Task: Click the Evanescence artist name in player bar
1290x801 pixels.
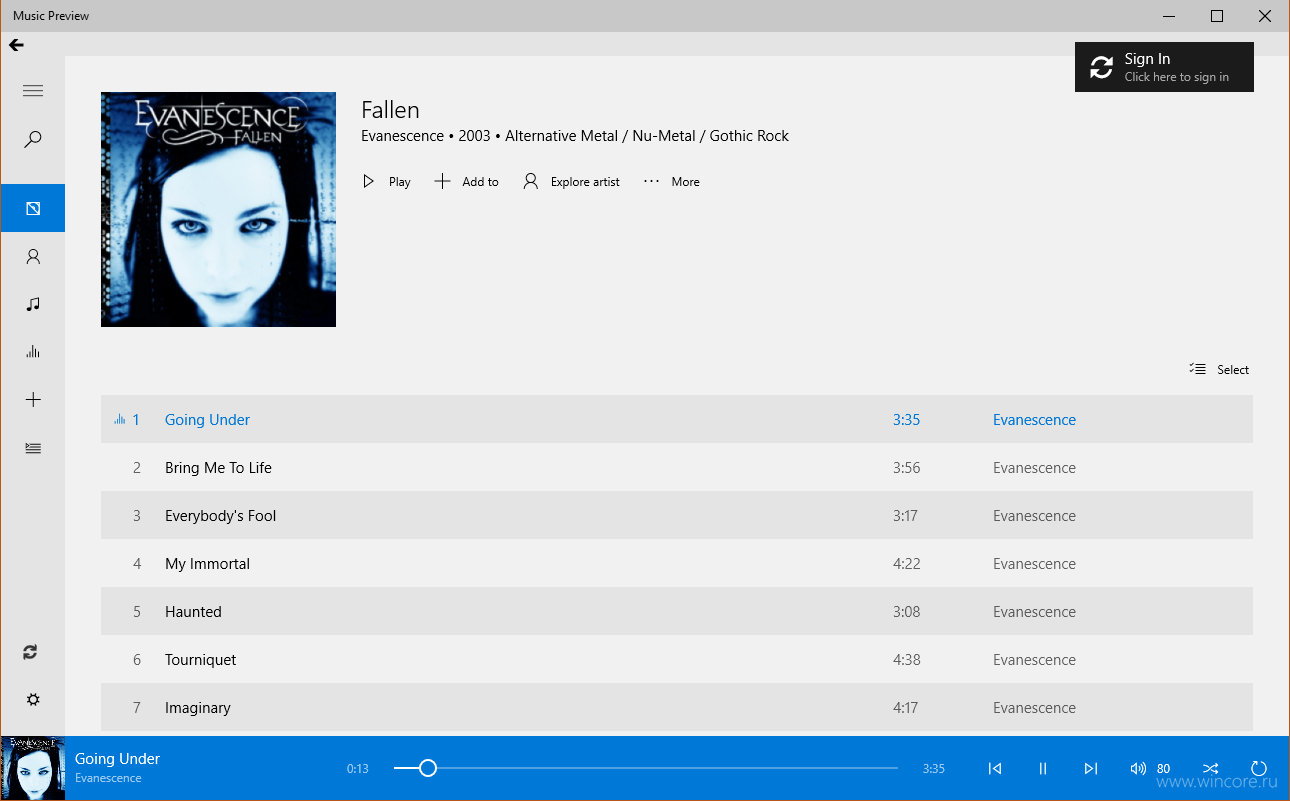Action: (108, 778)
